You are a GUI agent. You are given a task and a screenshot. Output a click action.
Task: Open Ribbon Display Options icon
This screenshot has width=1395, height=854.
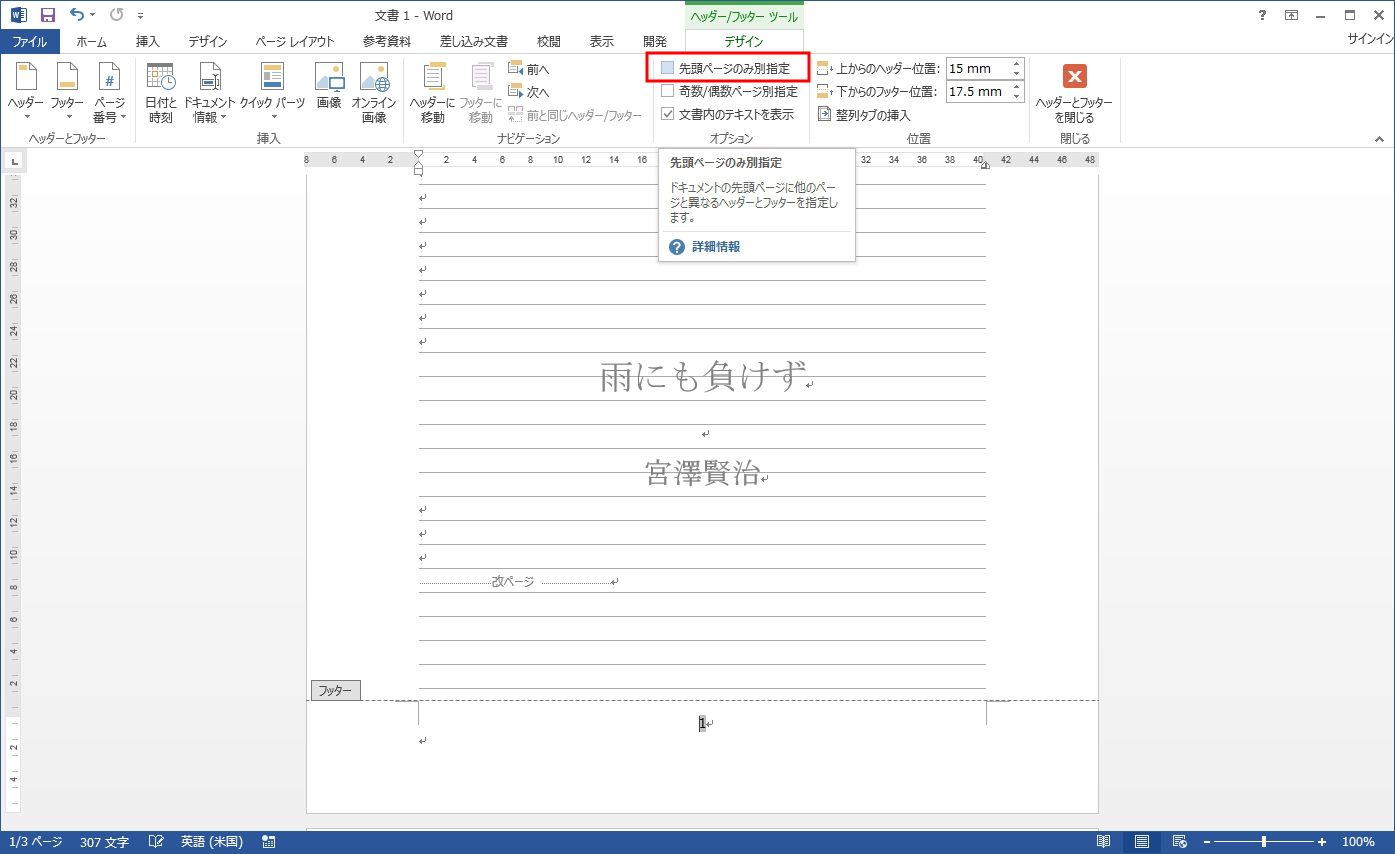pos(1292,15)
